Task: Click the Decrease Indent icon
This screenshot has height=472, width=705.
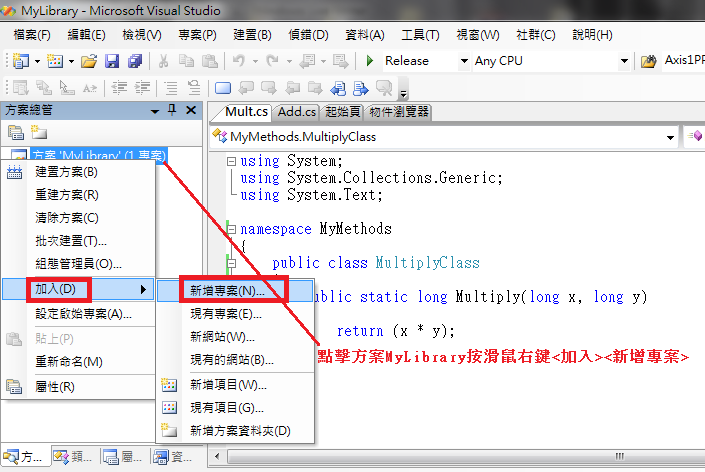Action: 119,88
